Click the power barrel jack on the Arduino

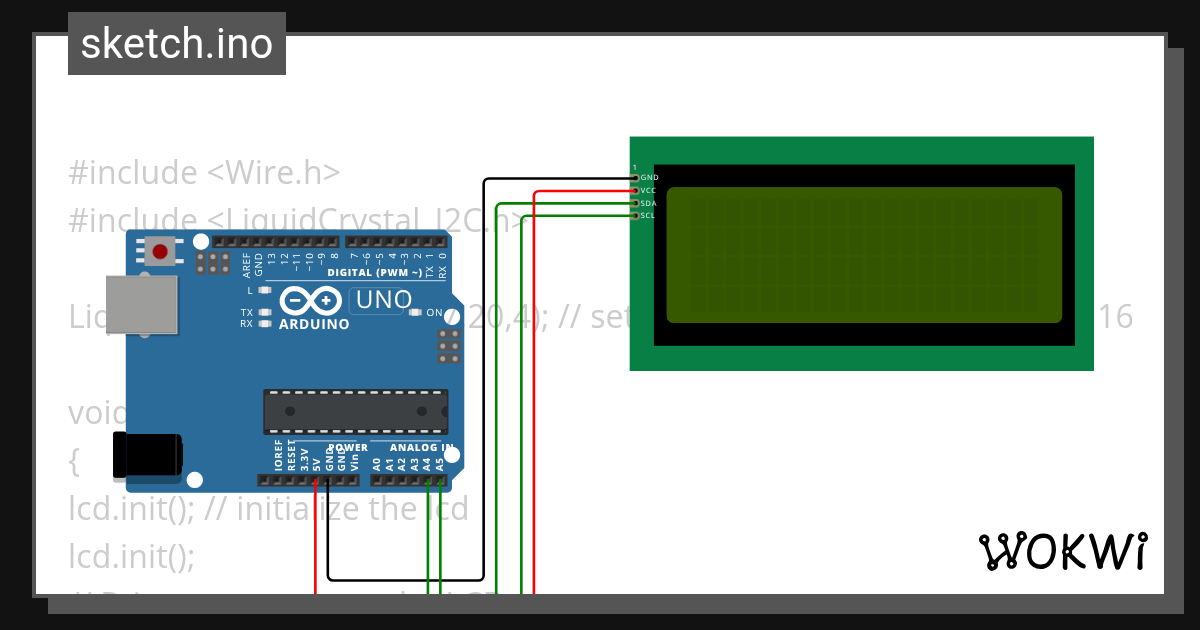(150, 455)
